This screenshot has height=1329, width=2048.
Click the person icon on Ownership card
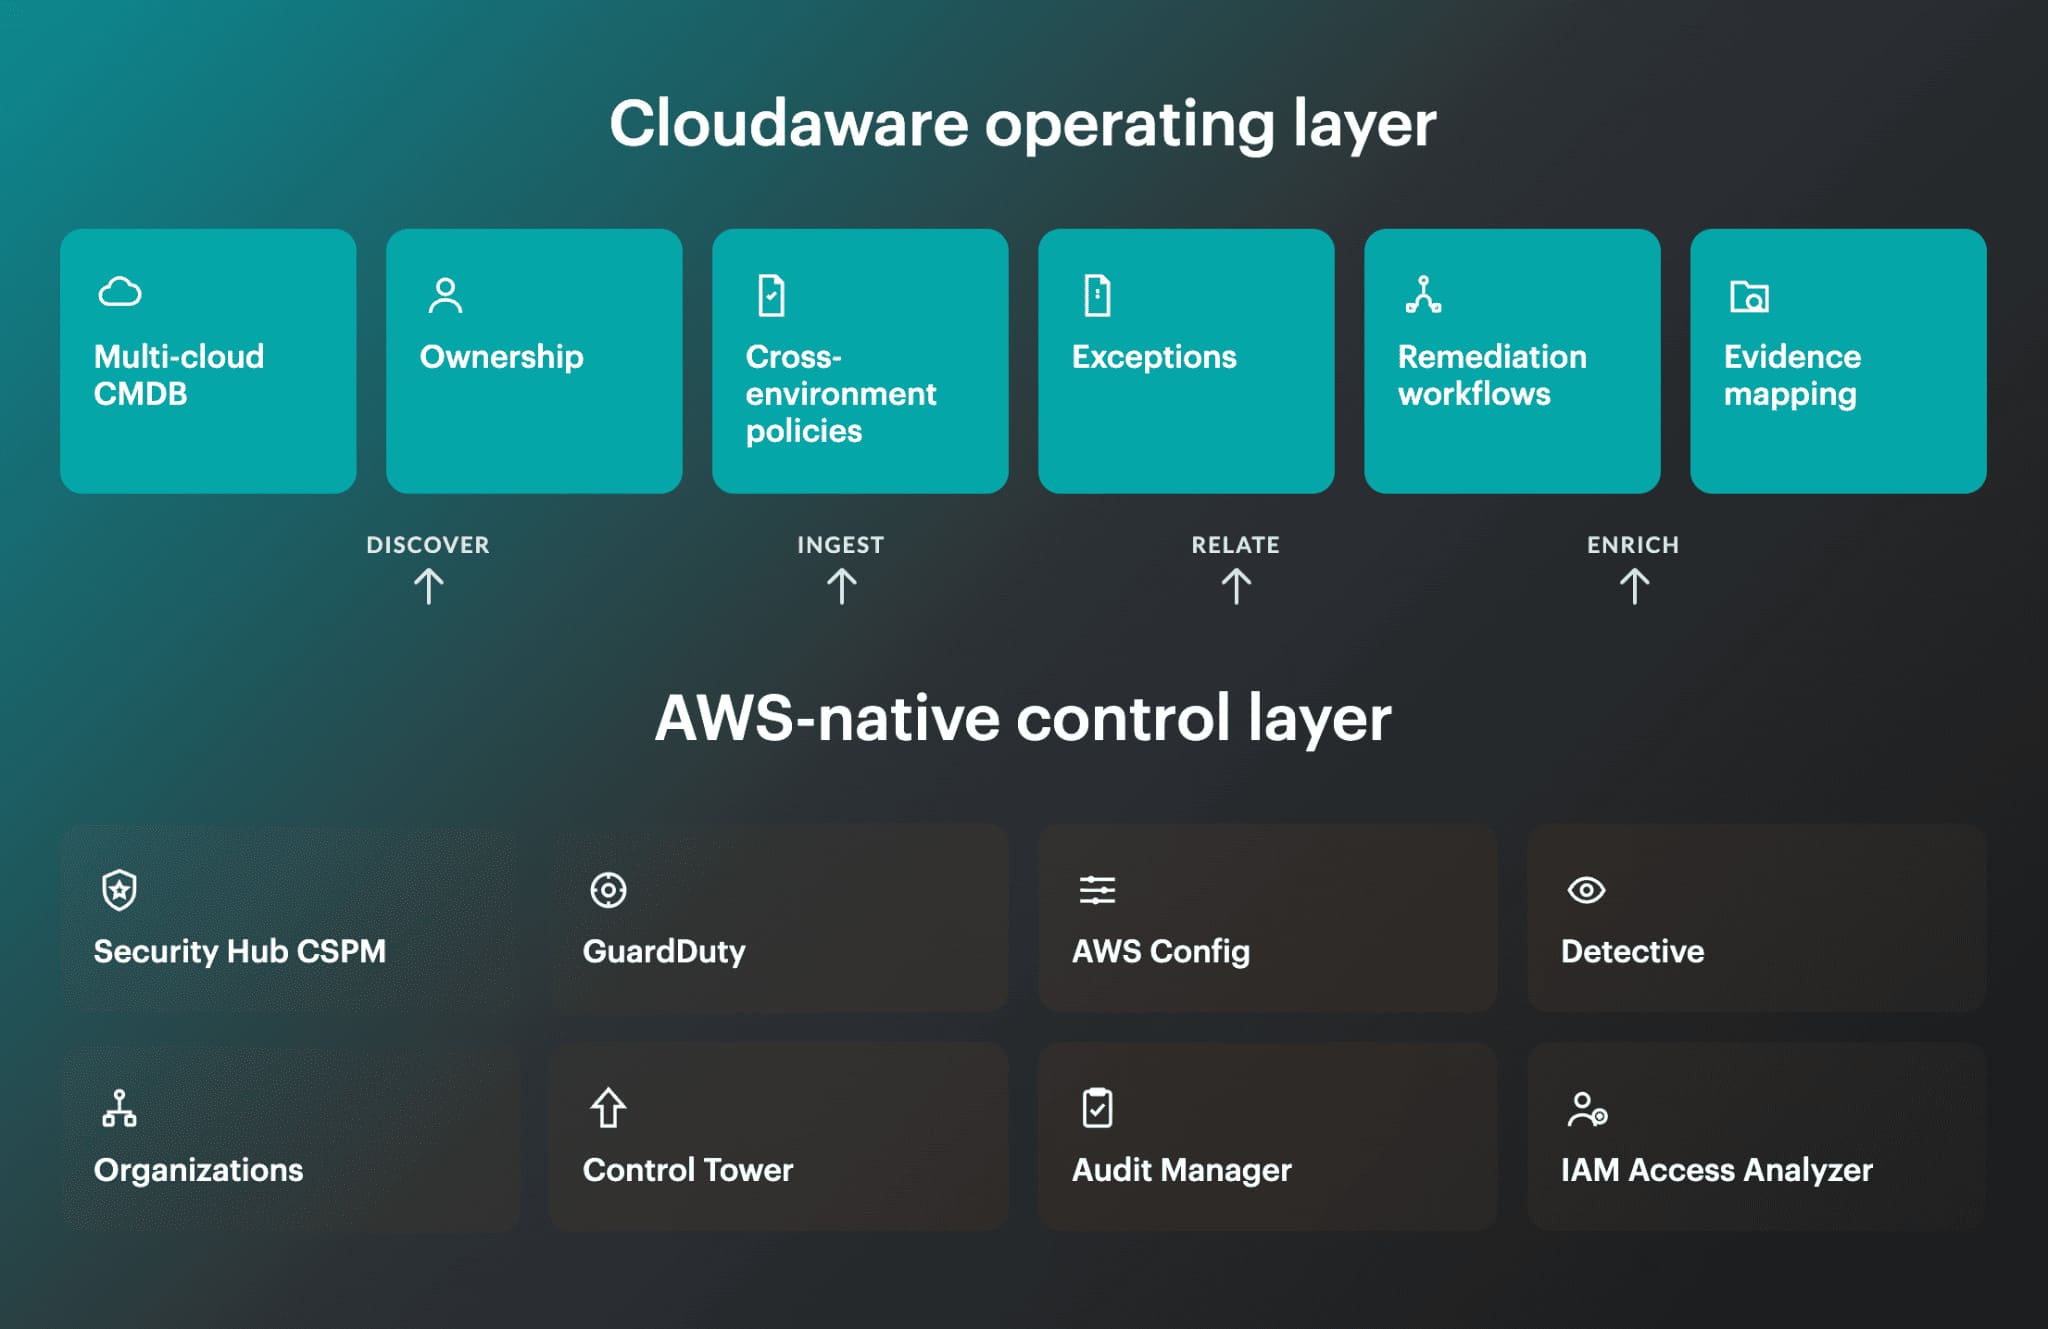pos(445,295)
